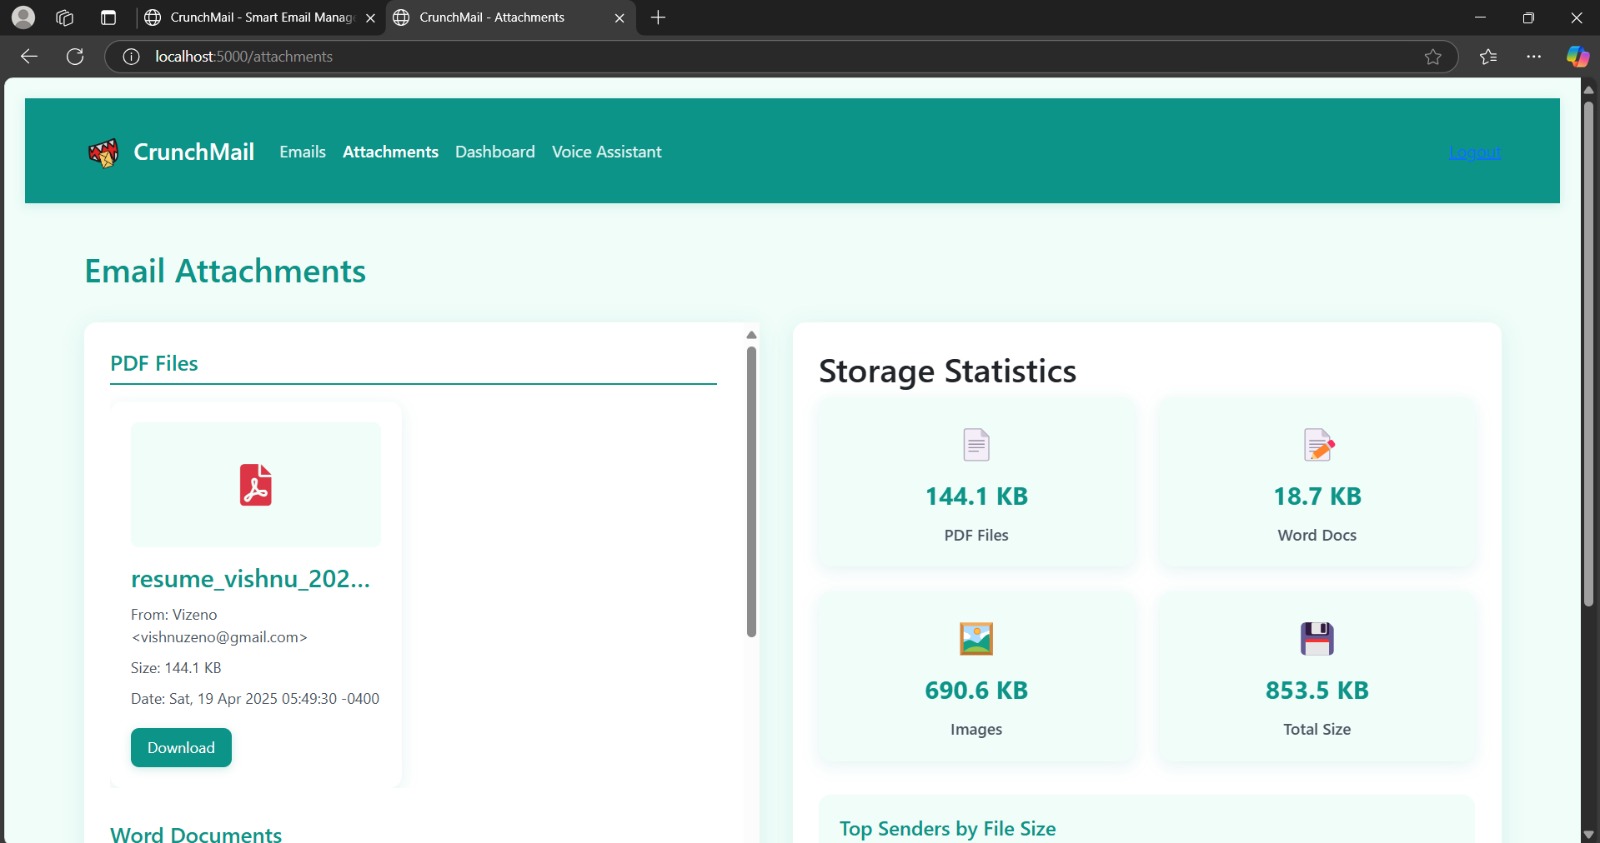Viewport: 1600px width, 843px height.
Task: Click the Images picture icon
Action: pyautogui.click(x=976, y=639)
